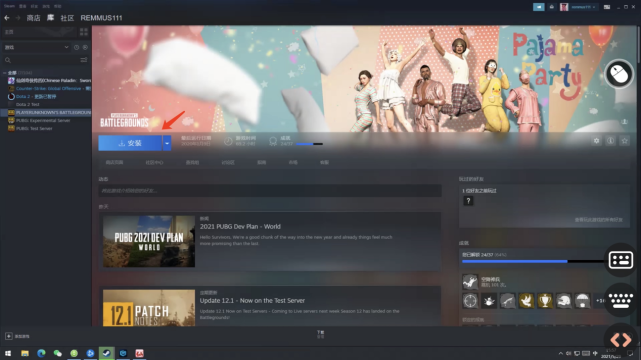Go back with the left arrow button
Viewport: 641px width, 360px height.
tap(7, 18)
